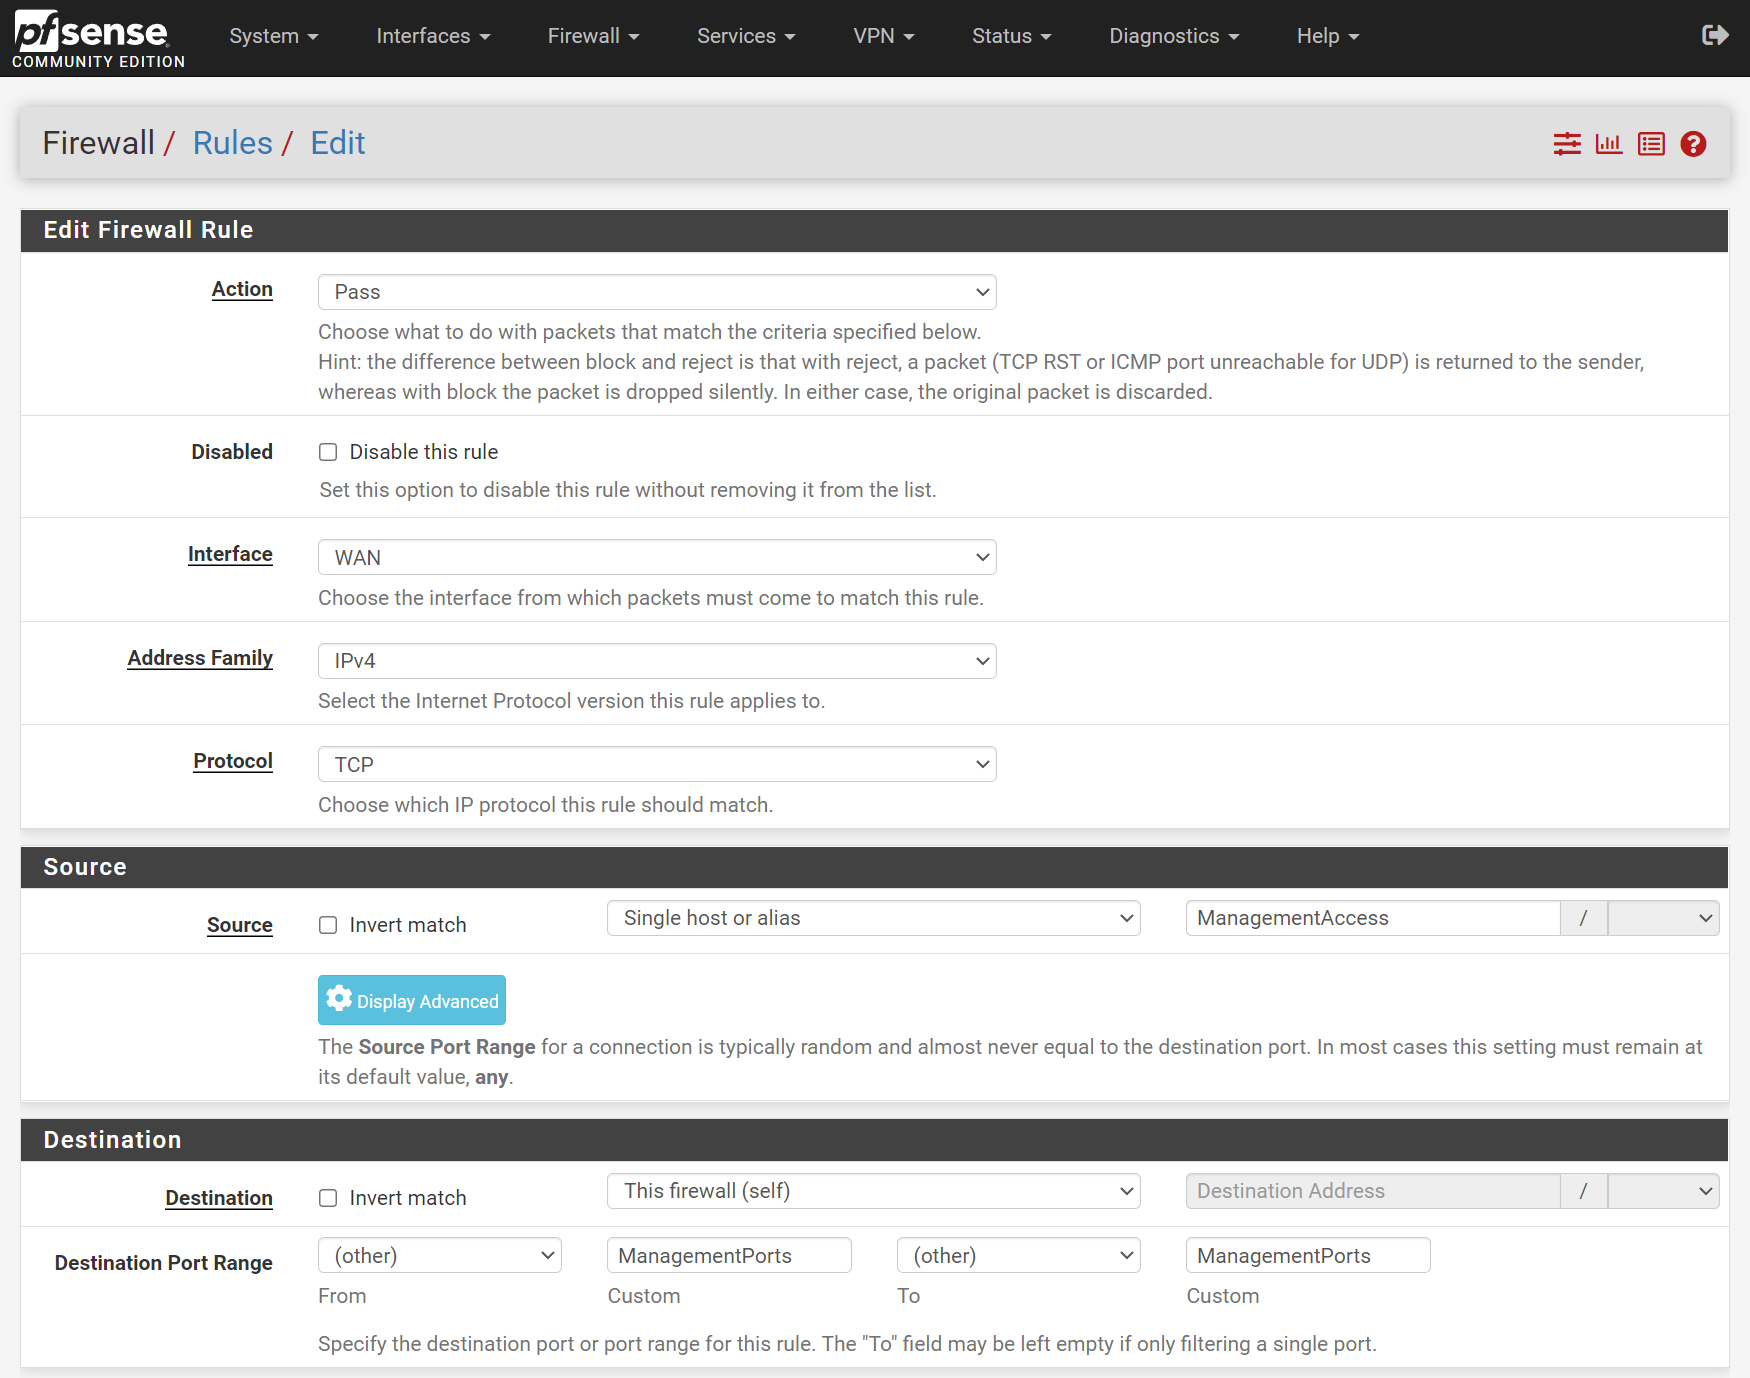Click the Display Advanced button
This screenshot has width=1750, height=1378.
click(412, 1000)
